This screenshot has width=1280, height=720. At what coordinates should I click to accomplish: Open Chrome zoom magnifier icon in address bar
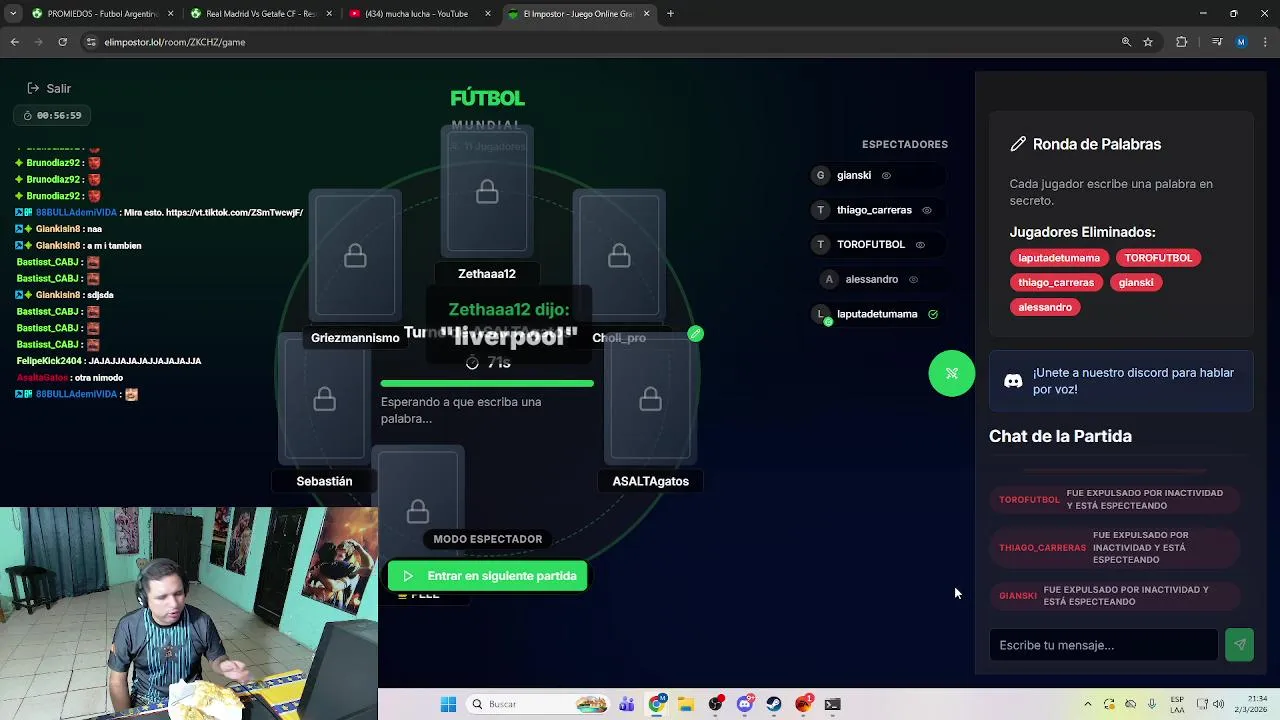tap(1126, 42)
